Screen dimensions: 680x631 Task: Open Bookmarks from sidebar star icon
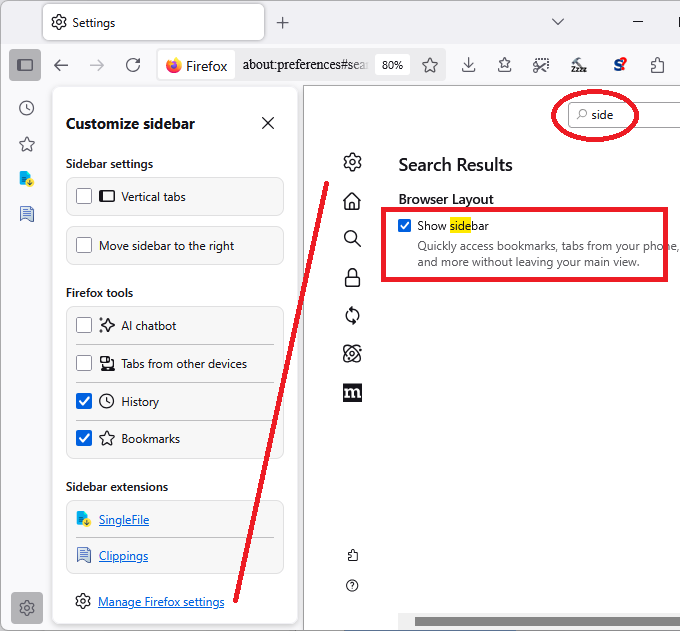click(x=27, y=144)
